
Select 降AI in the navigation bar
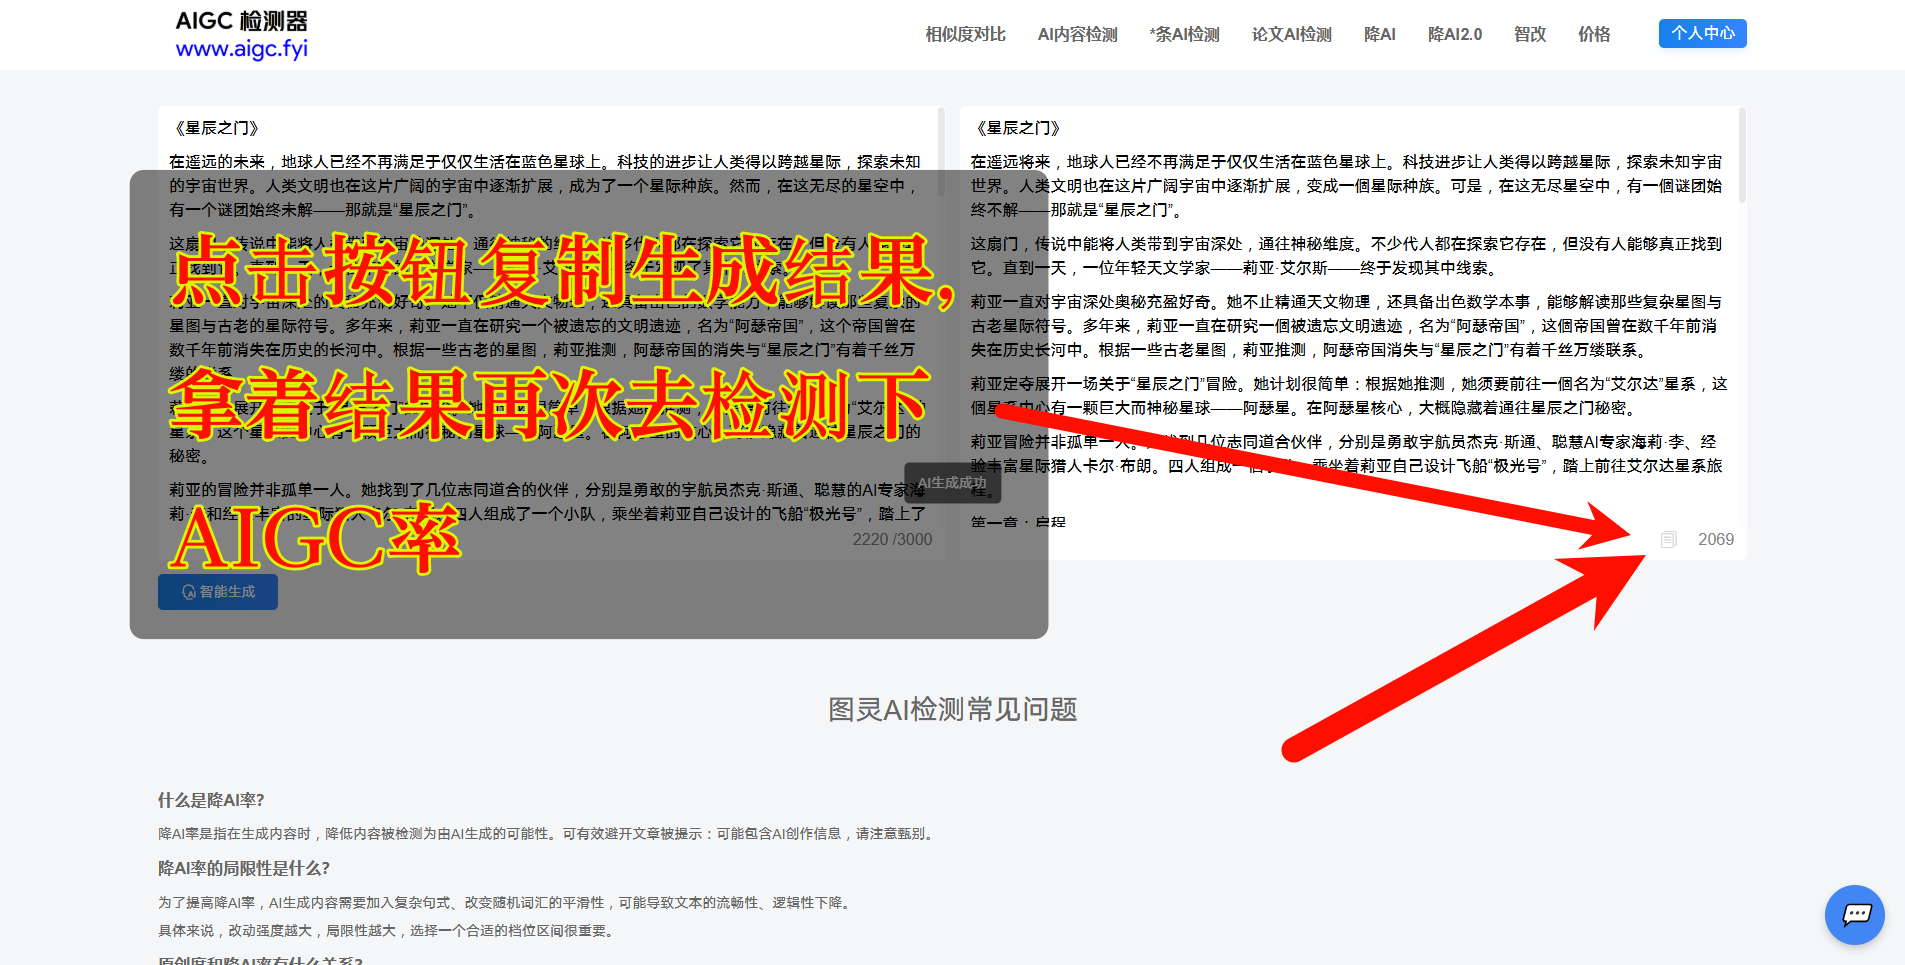(1379, 33)
